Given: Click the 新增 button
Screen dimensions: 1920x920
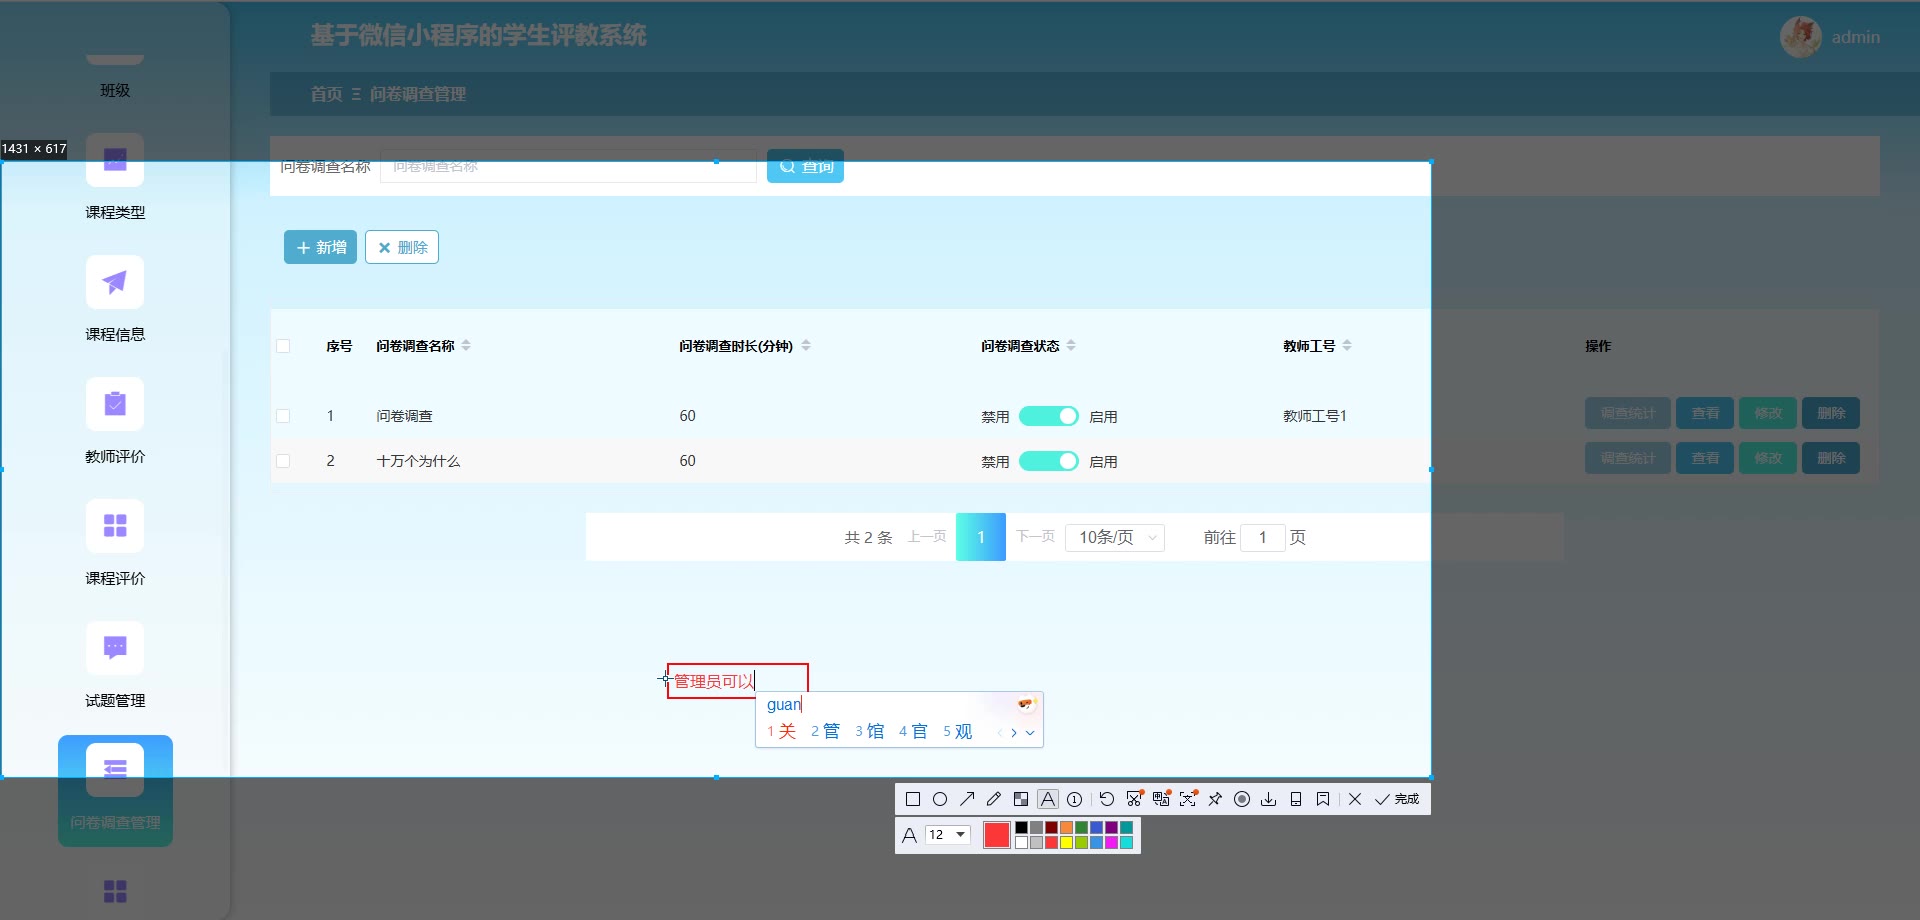Looking at the screenshot, I should (320, 247).
